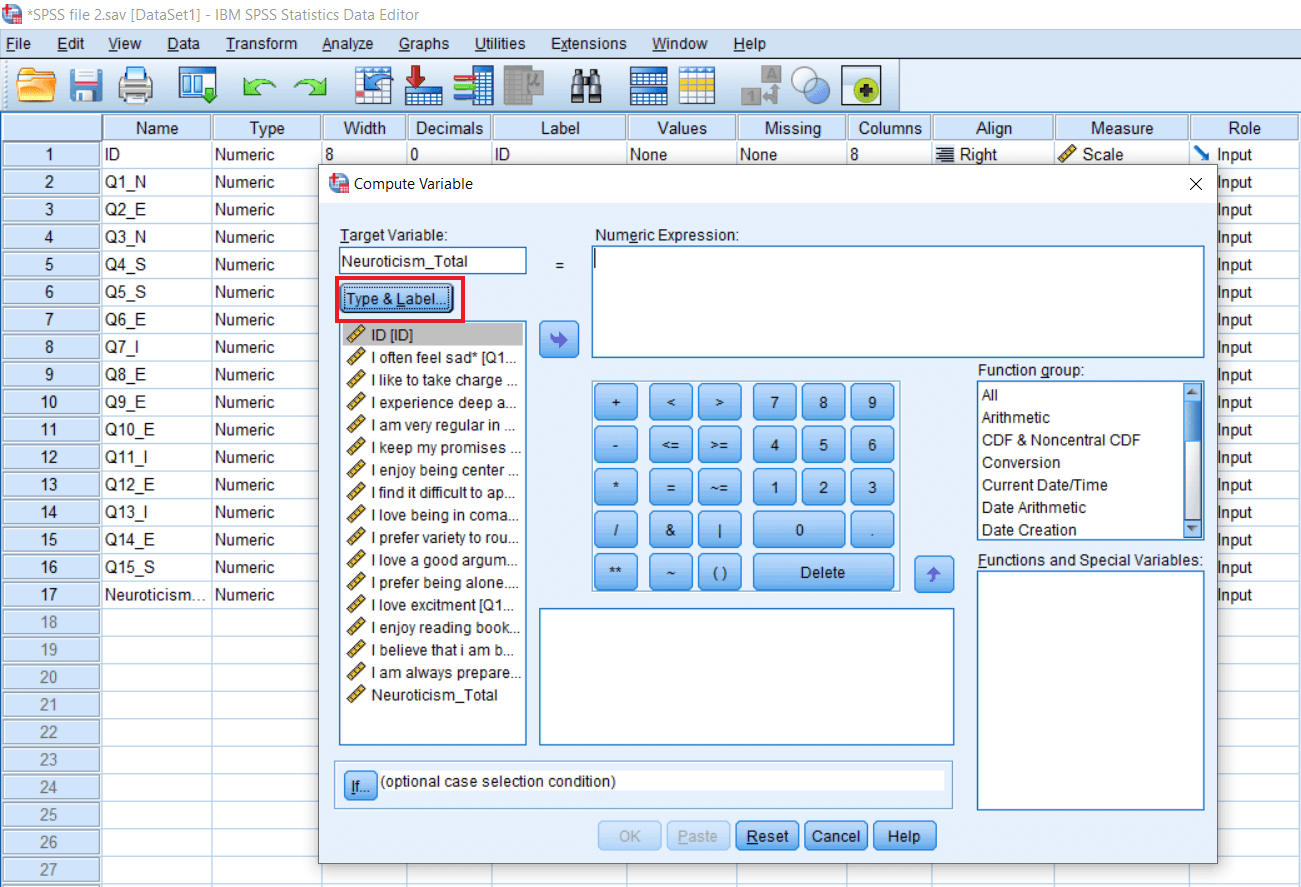Click the blue two-stacked-tables toolbar icon

(x=648, y=86)
